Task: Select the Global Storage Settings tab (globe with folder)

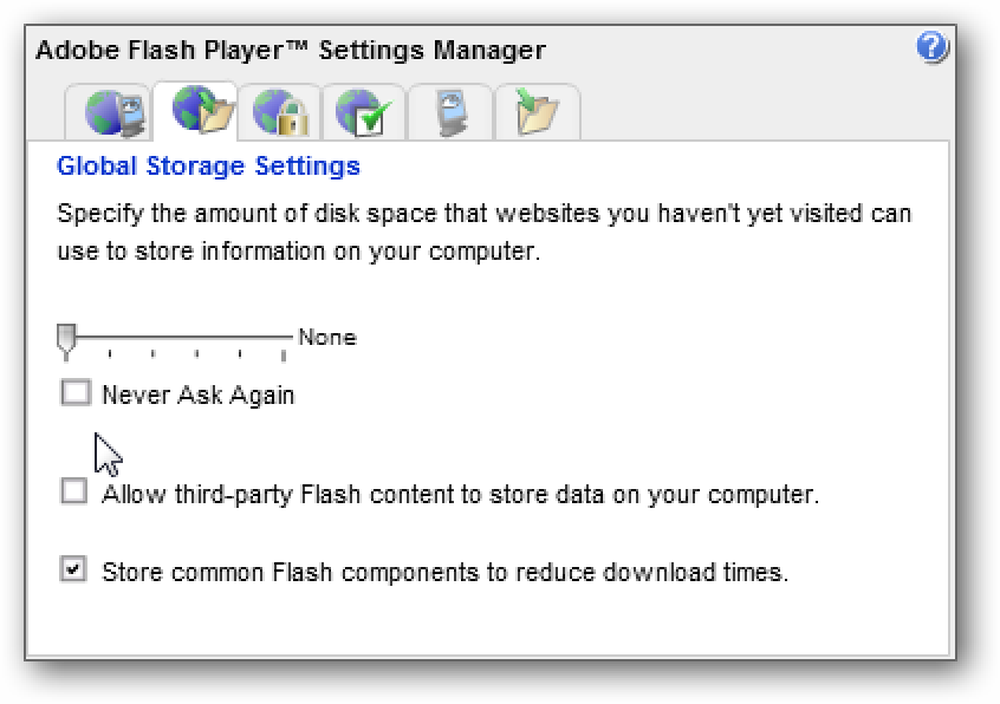Action: point(196,110)
